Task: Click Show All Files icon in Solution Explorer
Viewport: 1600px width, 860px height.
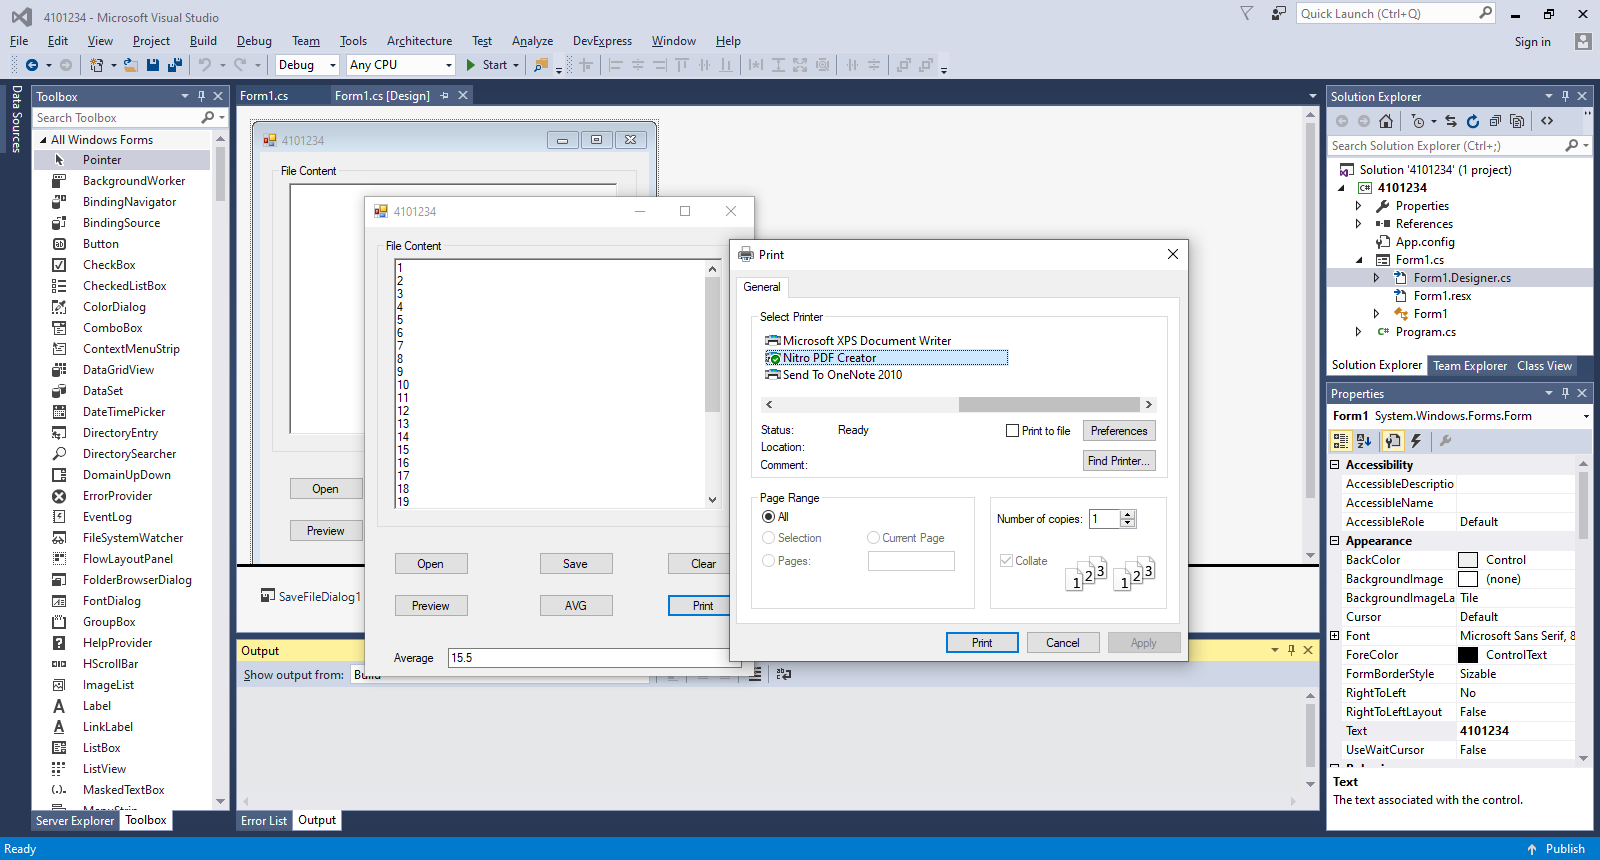Action: pos(1517,121)
